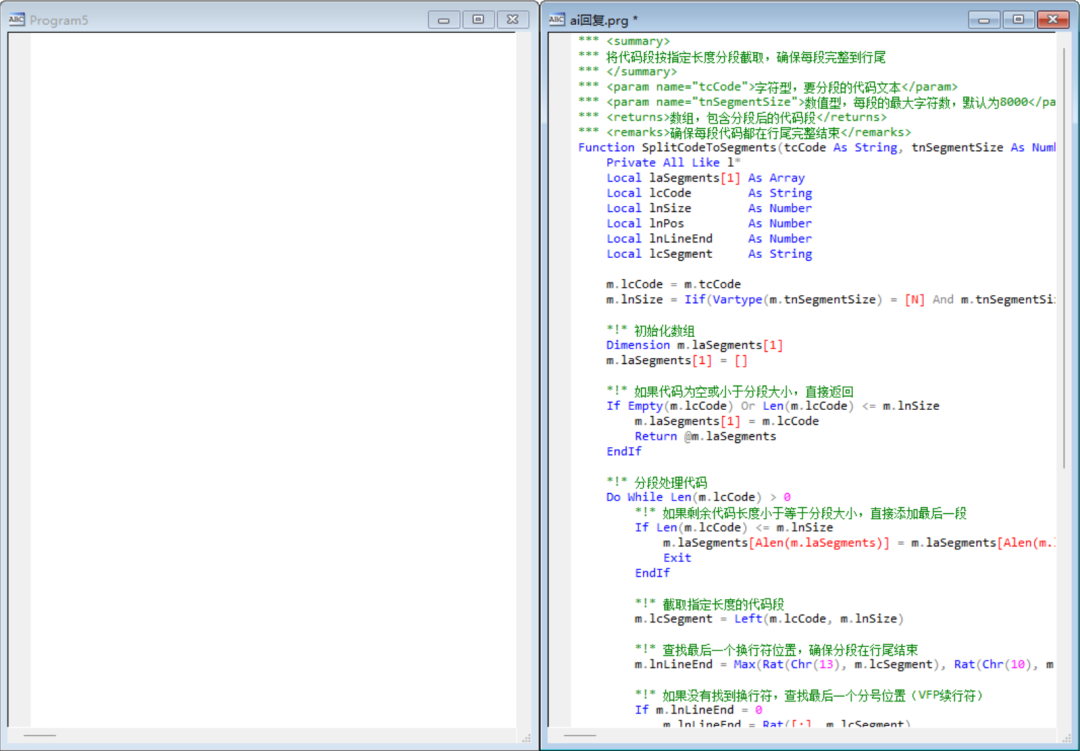Click the comment 查找最后一个换行符位置
Image resolution: width=1080 pixels, height=751 pixels.
(x=776, y=649)
